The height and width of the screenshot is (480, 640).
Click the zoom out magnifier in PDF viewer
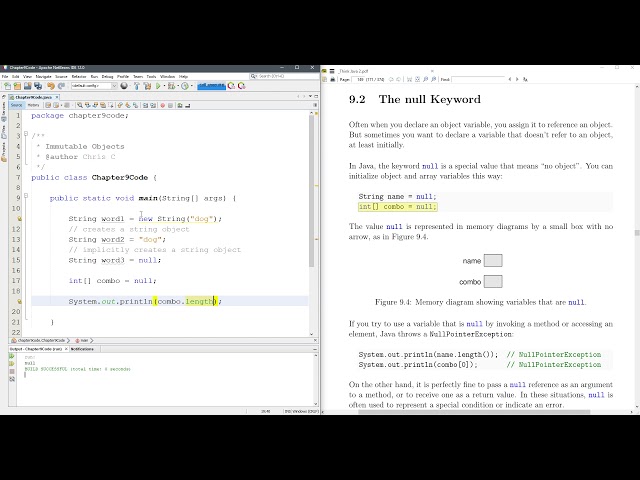pyautogui.click(x=425, y=79)
